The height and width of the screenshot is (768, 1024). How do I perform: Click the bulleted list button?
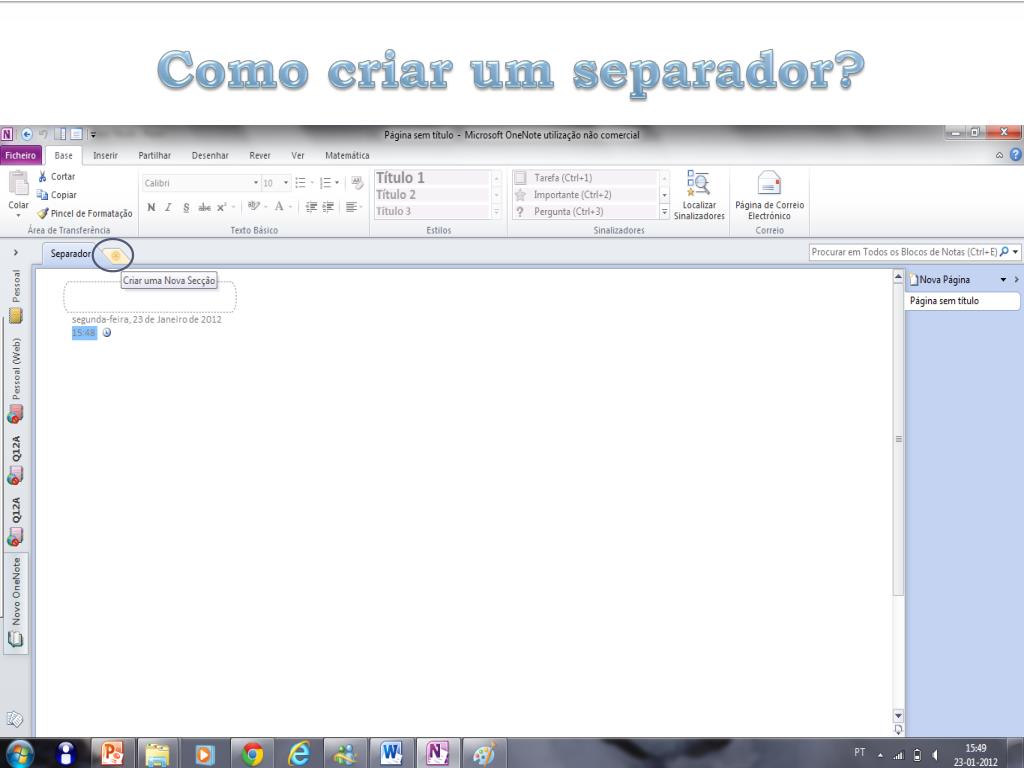click(300, 183)
